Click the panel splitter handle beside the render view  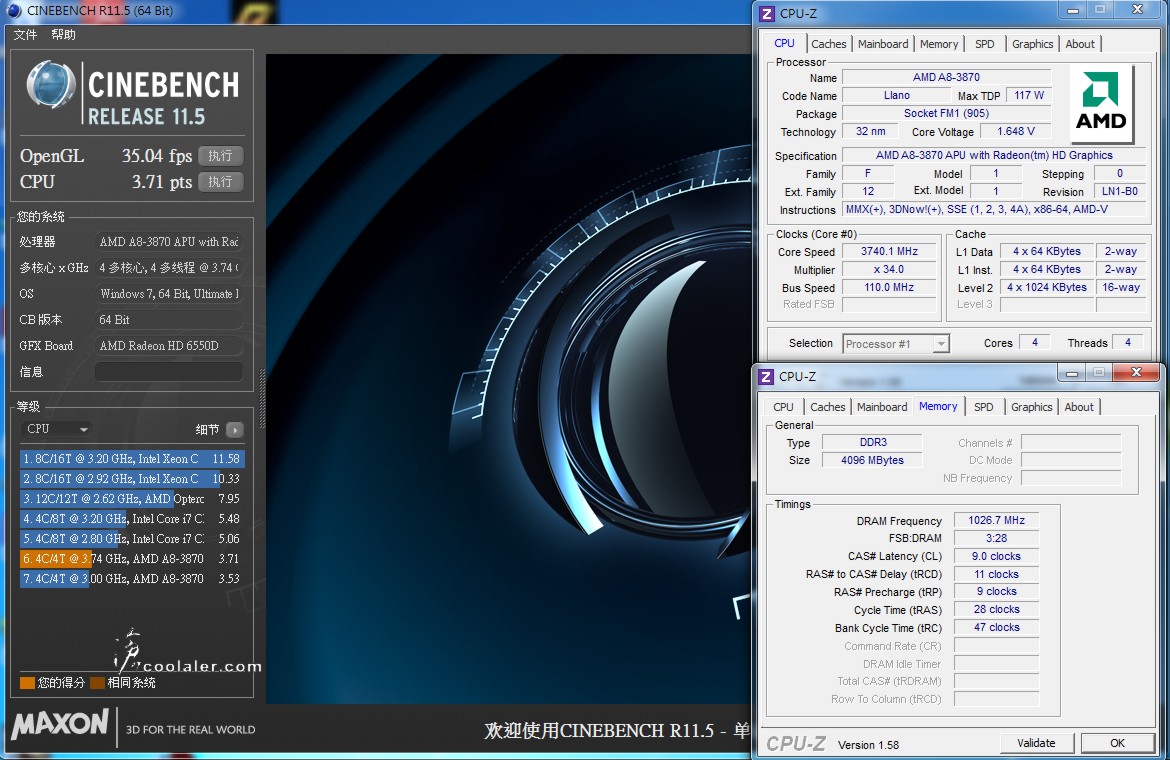pyautogui.click(x=262, y=399)
